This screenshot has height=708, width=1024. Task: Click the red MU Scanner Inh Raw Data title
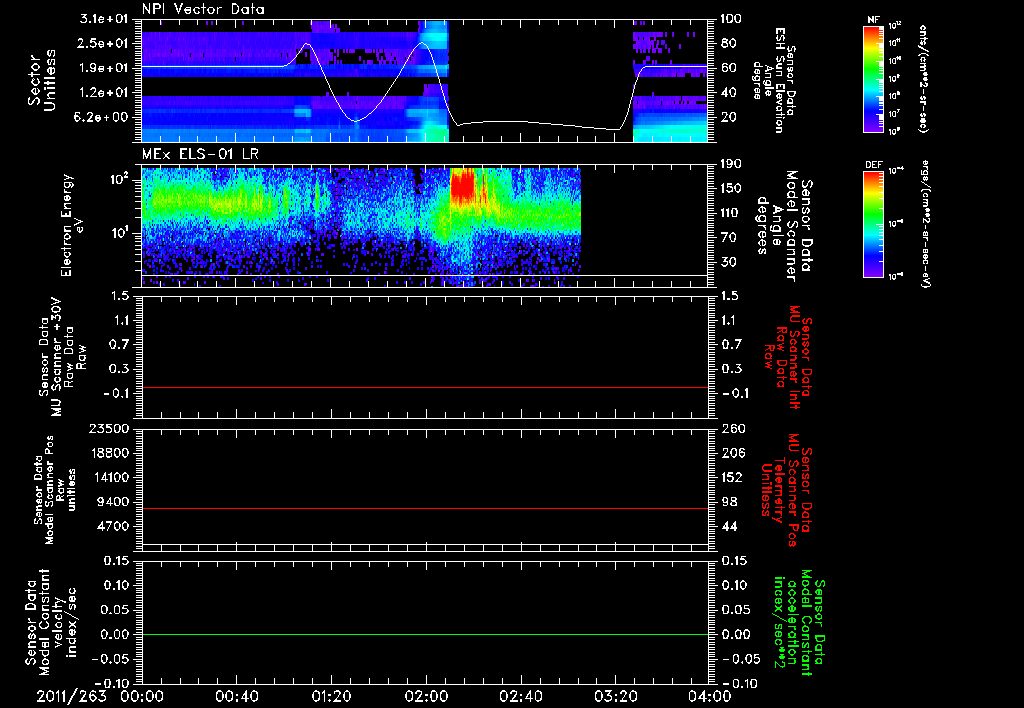pos(788,357)
